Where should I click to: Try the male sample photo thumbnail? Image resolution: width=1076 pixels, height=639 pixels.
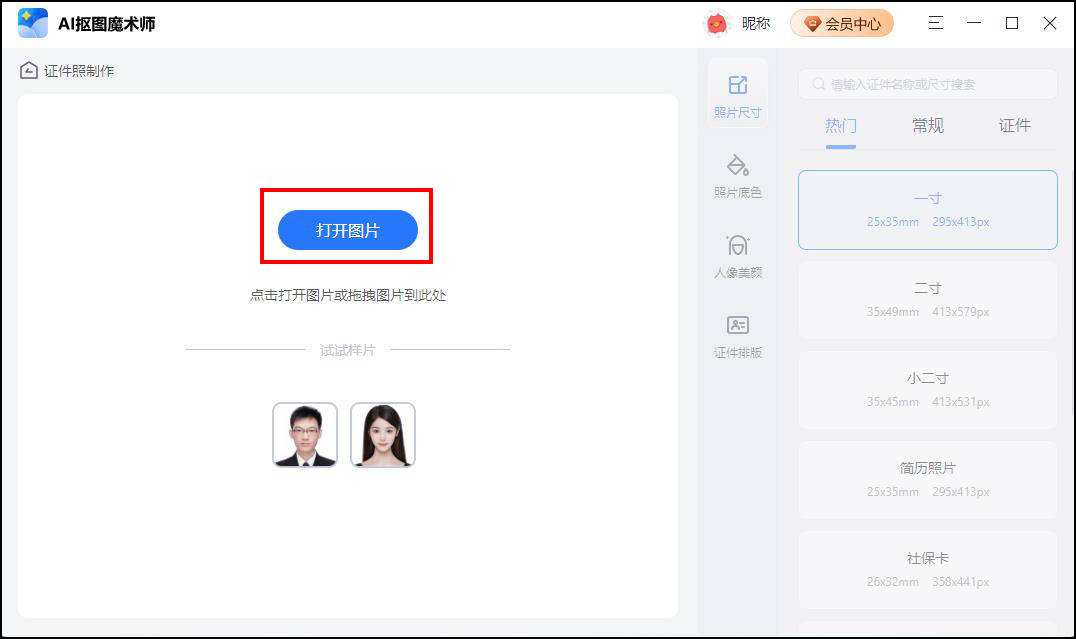coord(305,434)
